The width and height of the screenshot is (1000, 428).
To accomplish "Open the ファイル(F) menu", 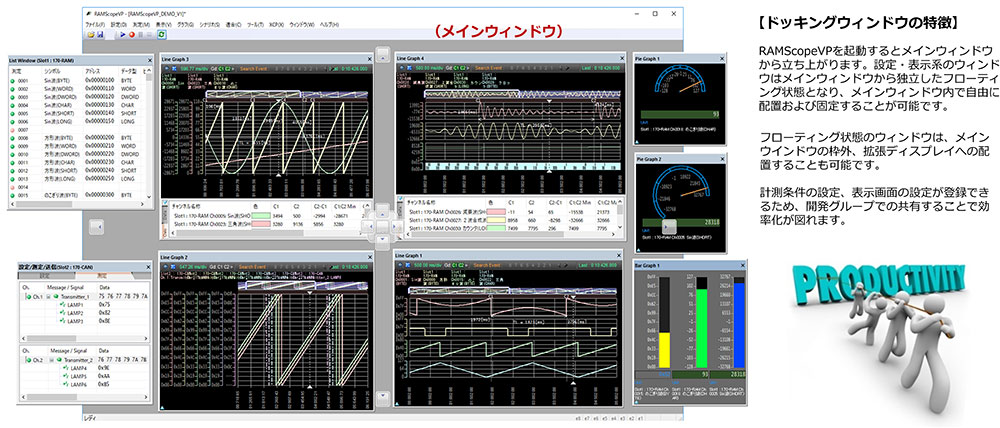I will [x=96, y=24].
